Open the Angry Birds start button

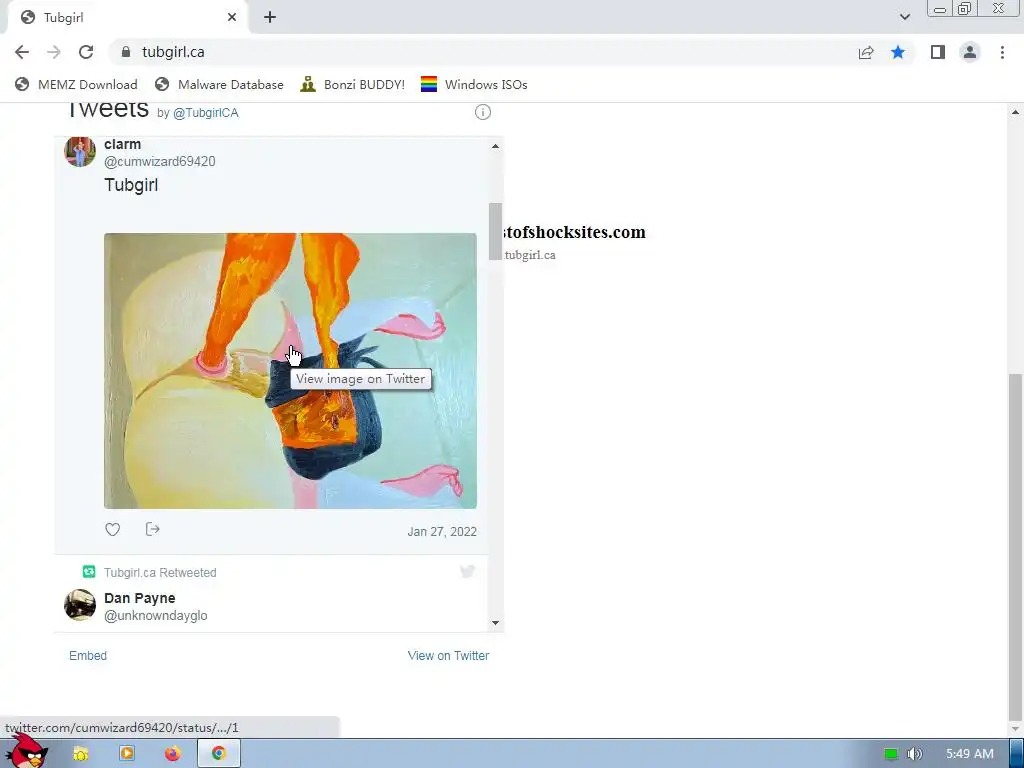click(x=26, y=751)
